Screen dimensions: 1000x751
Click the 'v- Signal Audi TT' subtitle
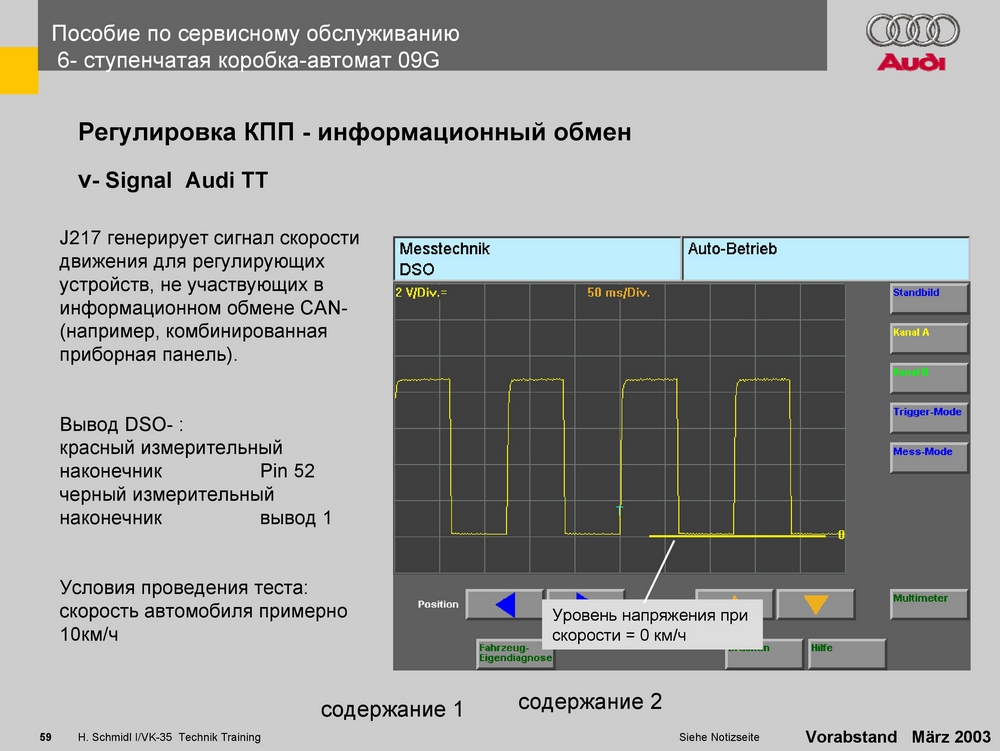(x=173, y=180)
